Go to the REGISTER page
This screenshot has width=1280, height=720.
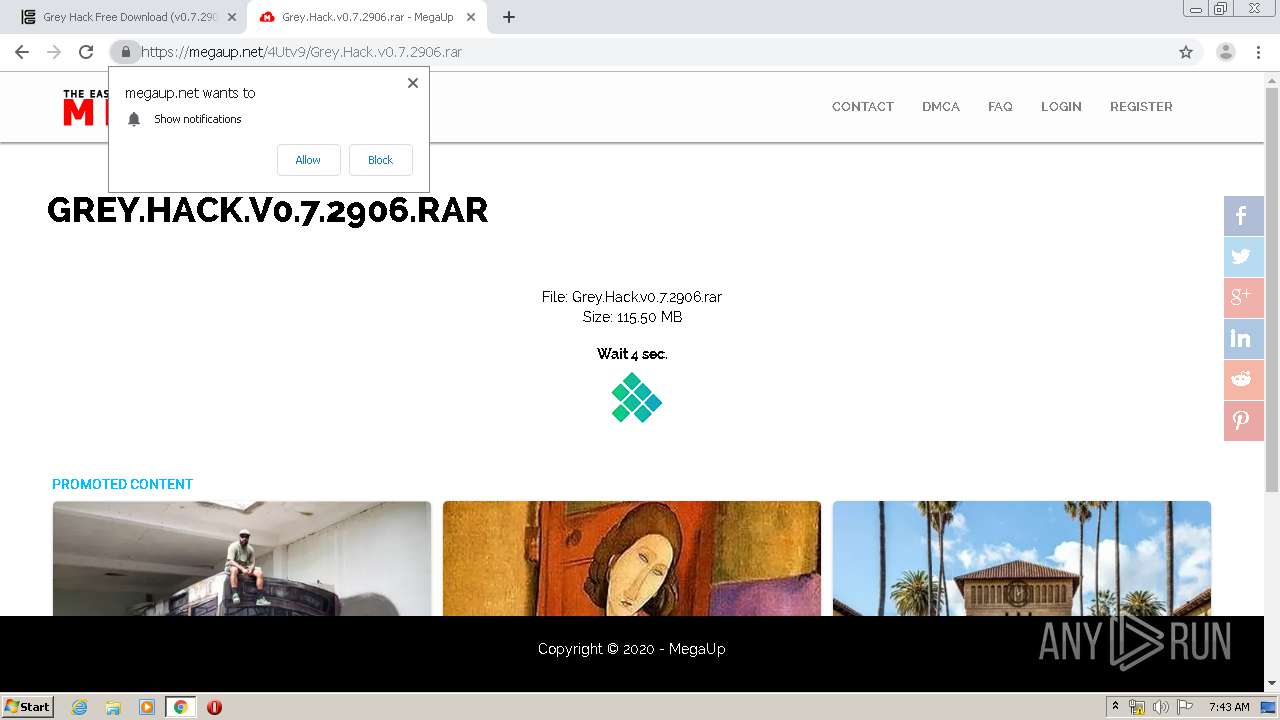pos(1141,106)
